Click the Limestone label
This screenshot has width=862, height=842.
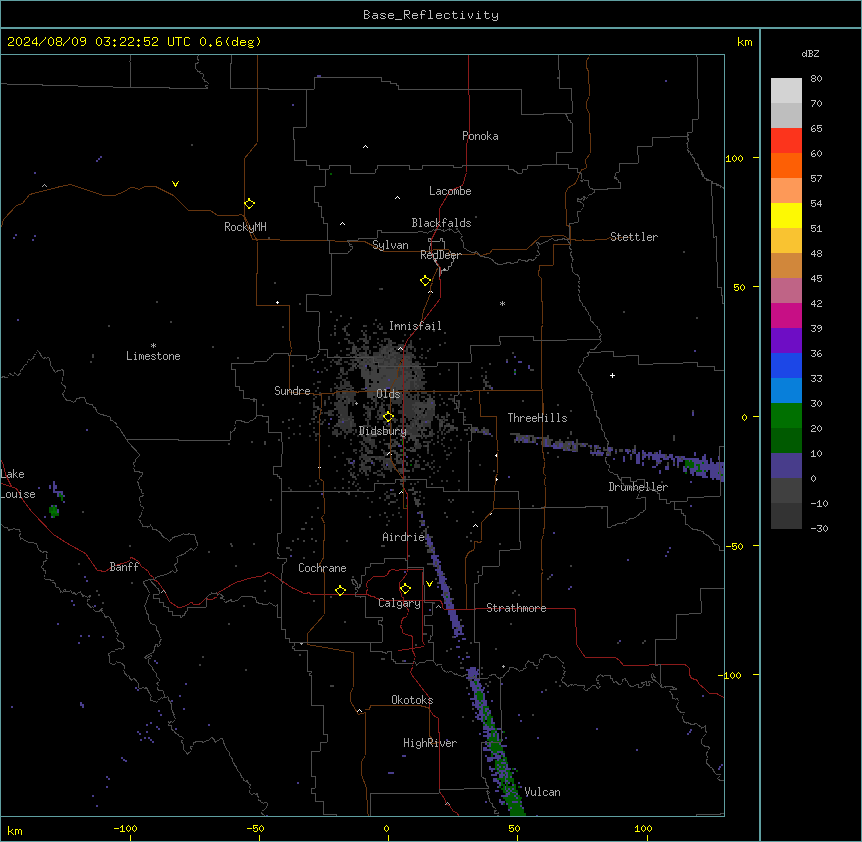(153, 356)
